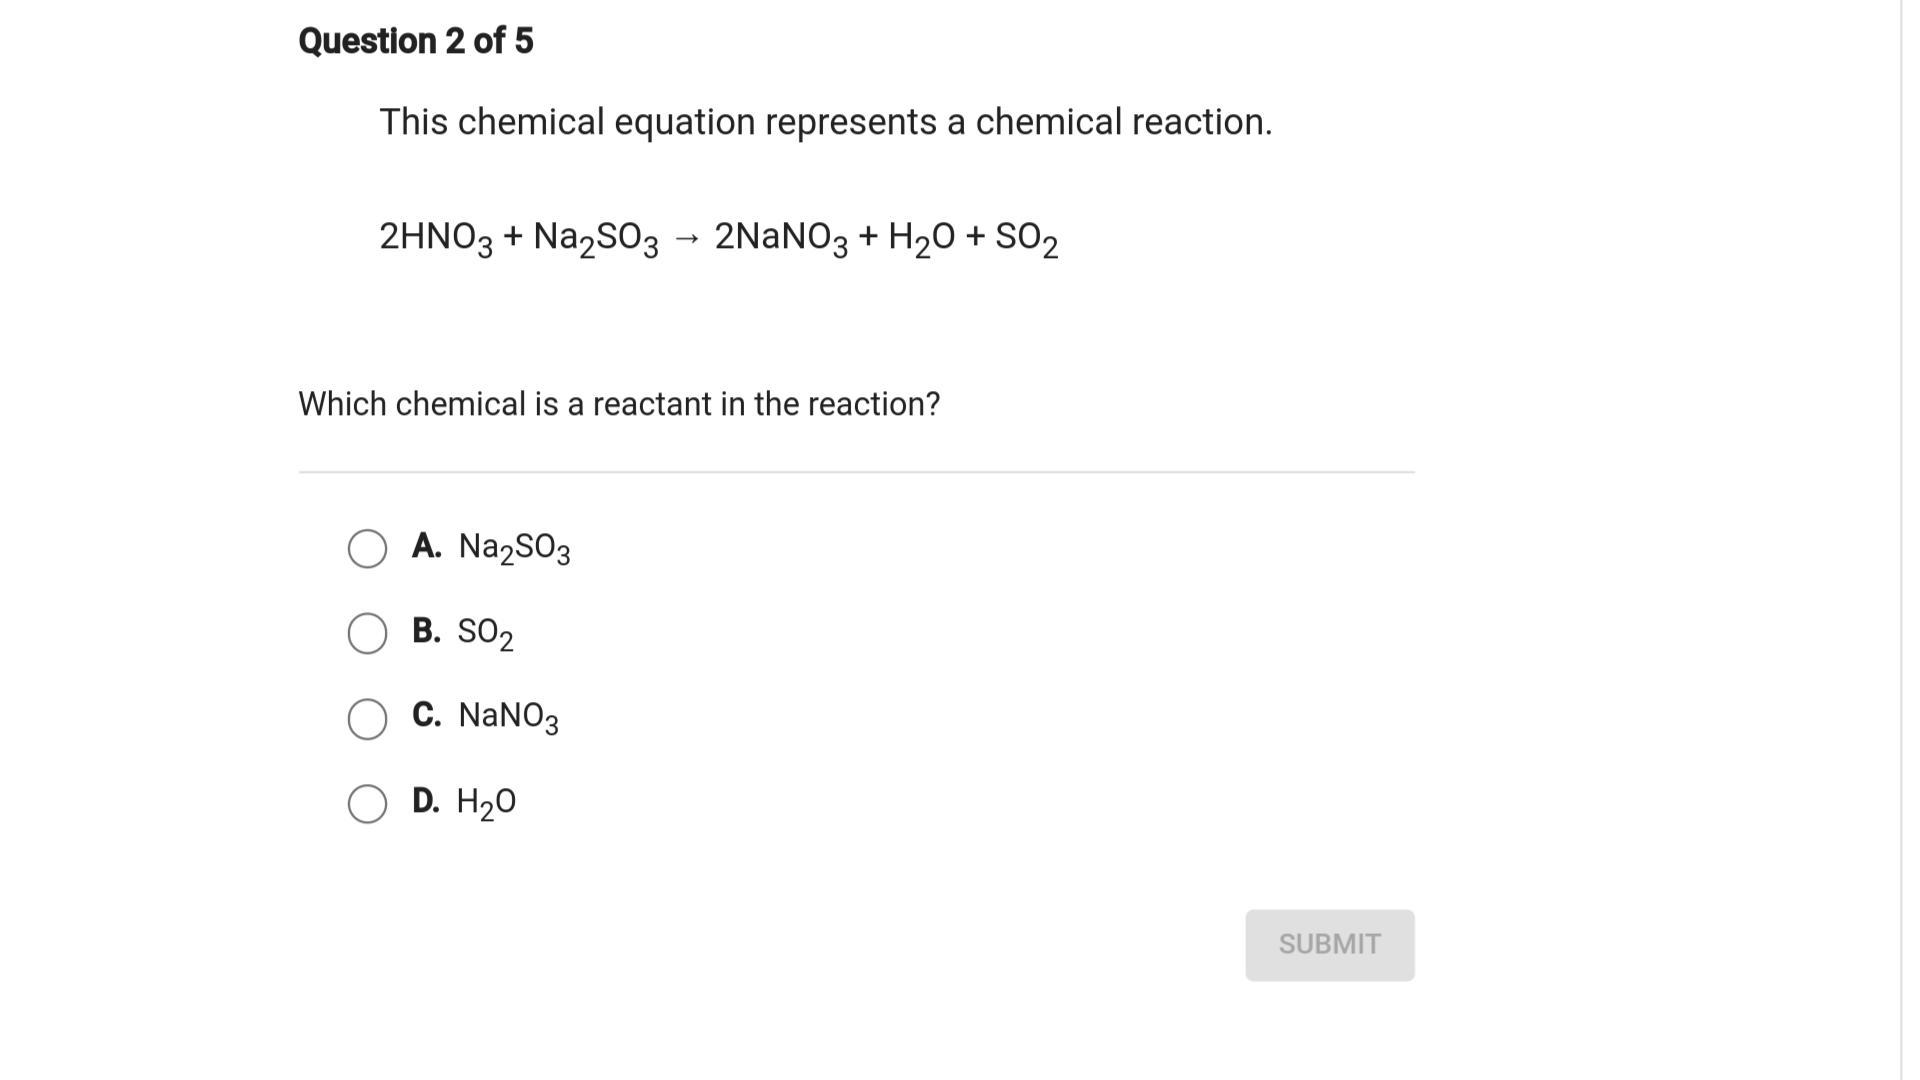Pick option C radio button

pyautogui.click(x=367, y=718)
